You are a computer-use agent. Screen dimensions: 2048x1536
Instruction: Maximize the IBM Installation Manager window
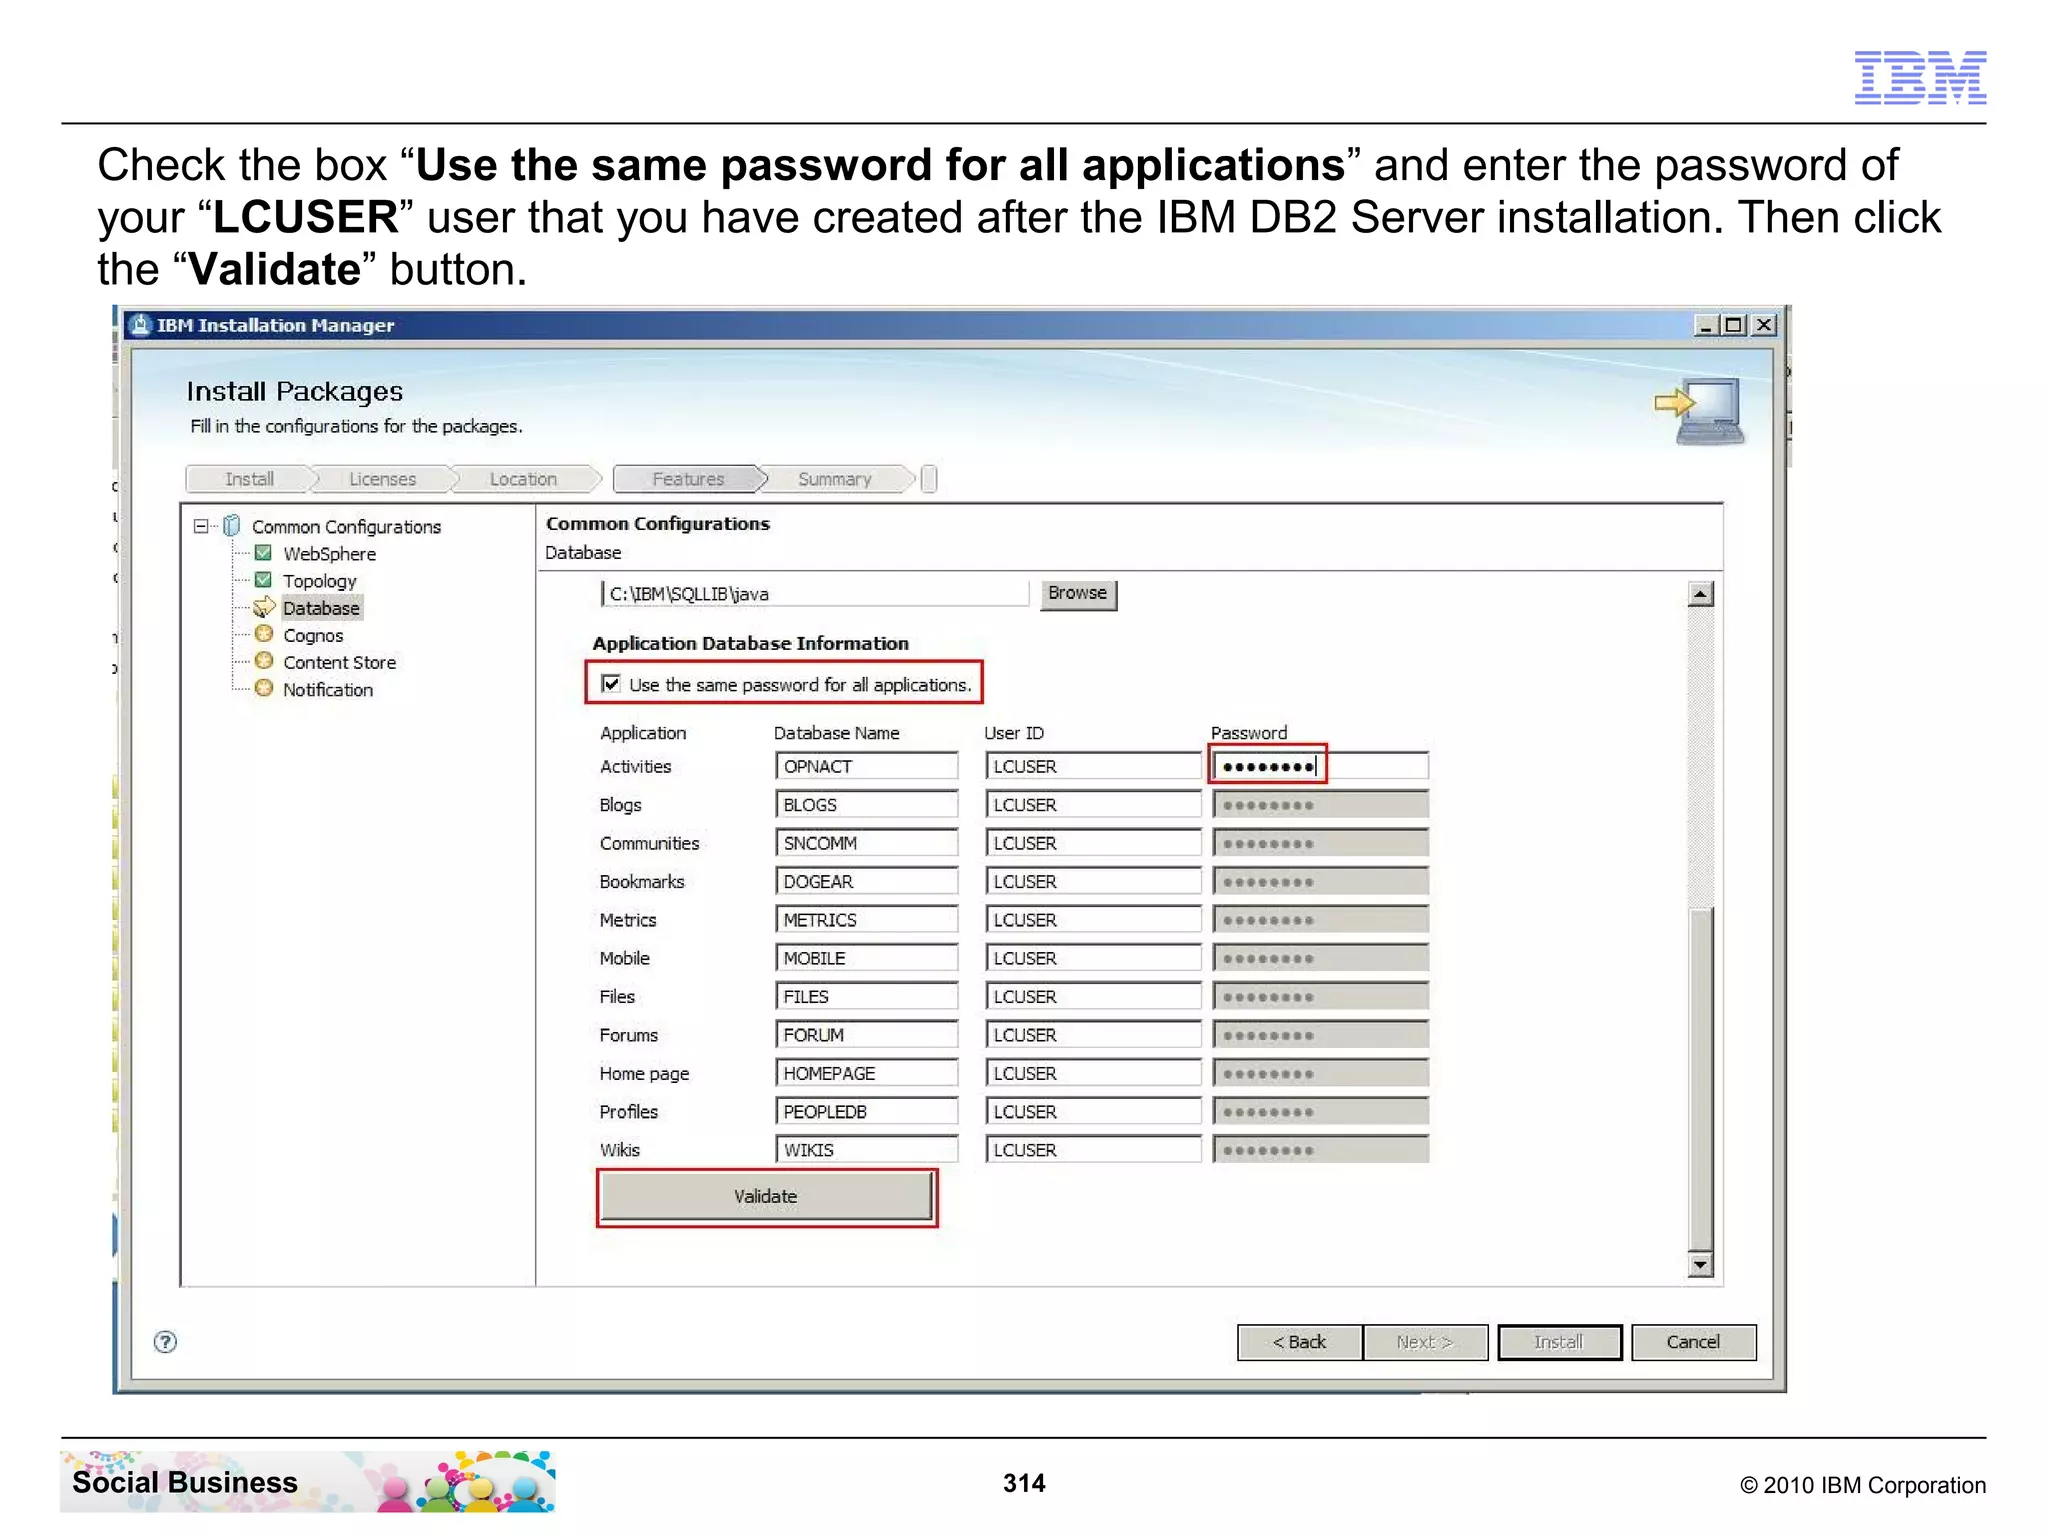point(1734,325)
